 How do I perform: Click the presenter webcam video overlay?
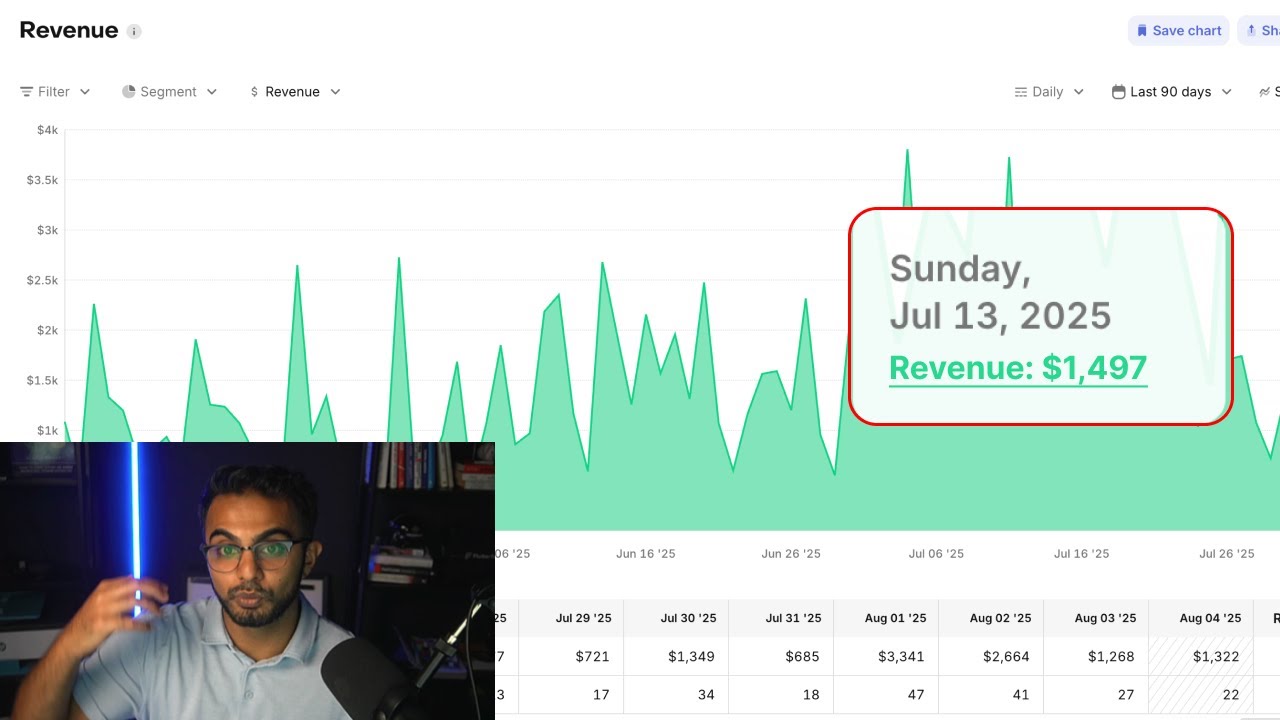tap(247, 581)
